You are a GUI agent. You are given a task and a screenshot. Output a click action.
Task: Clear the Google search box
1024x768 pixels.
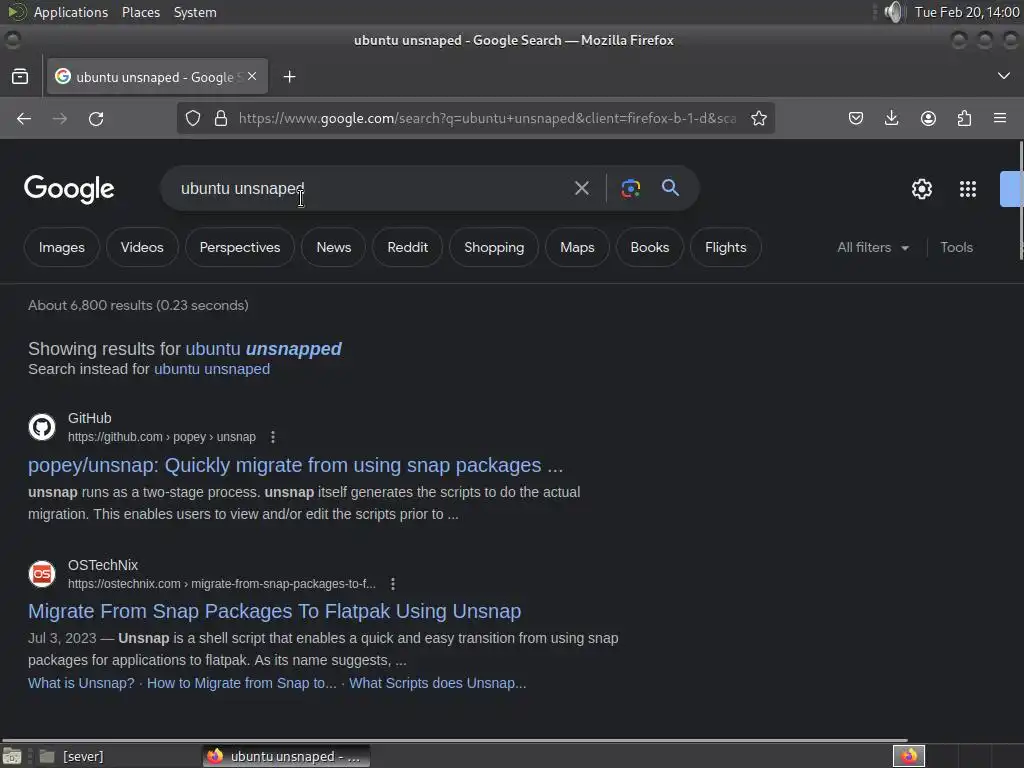pyautogui.click(x=581, y=189)
